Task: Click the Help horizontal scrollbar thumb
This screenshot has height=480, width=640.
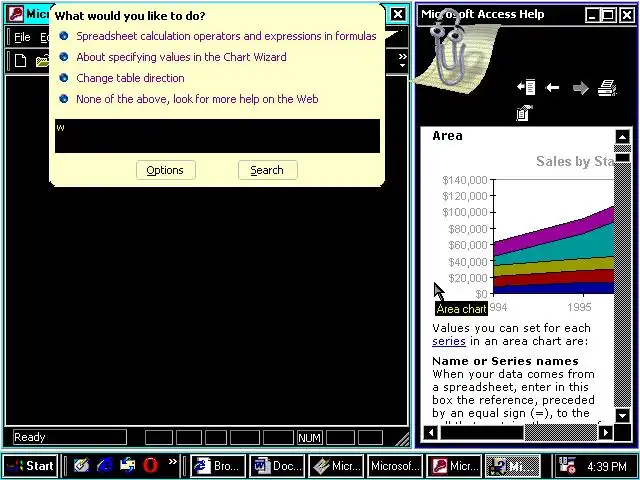Action: click(482, 432)
